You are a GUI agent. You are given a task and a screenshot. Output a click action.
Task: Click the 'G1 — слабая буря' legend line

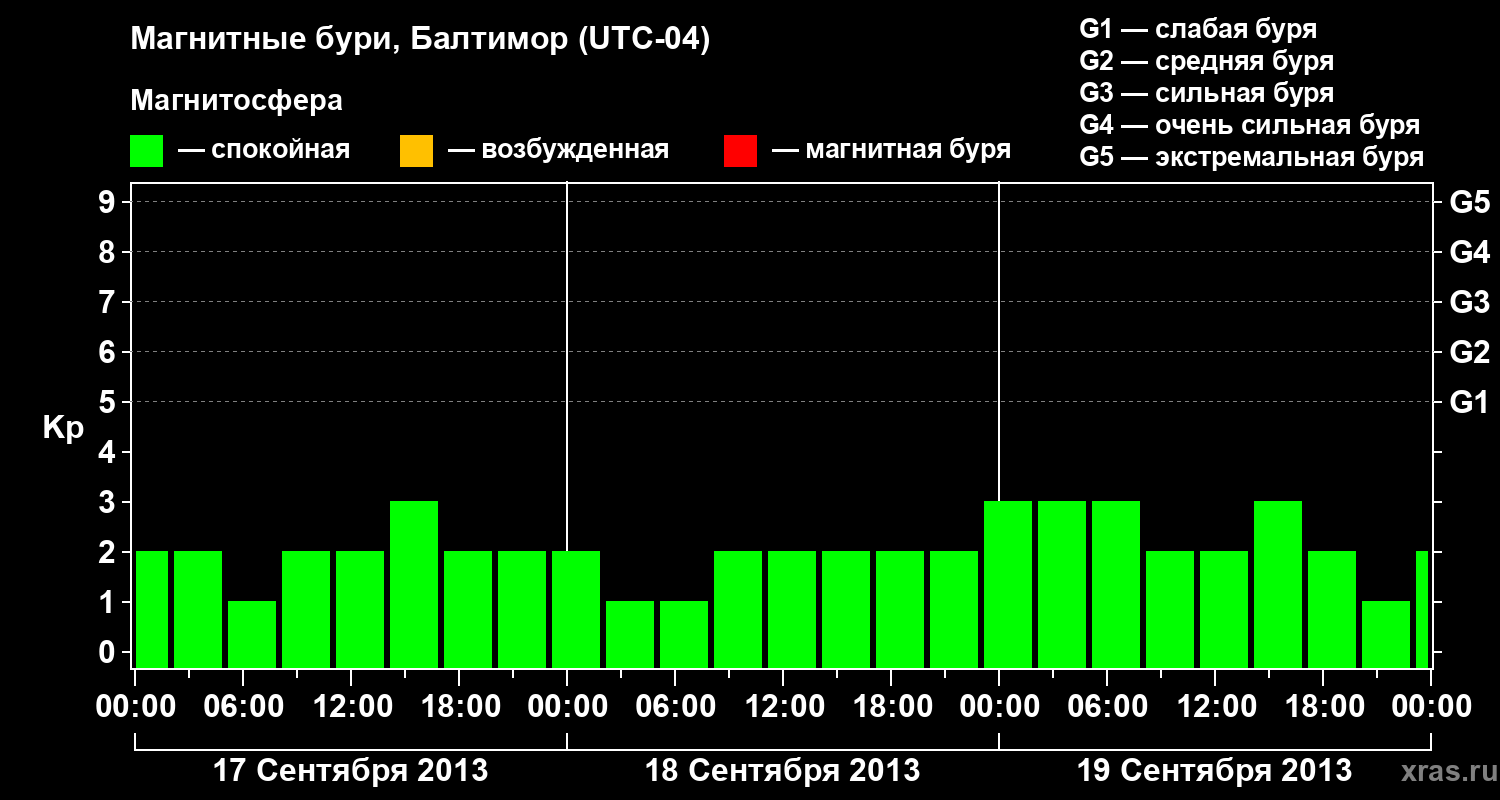[1198, 29]
